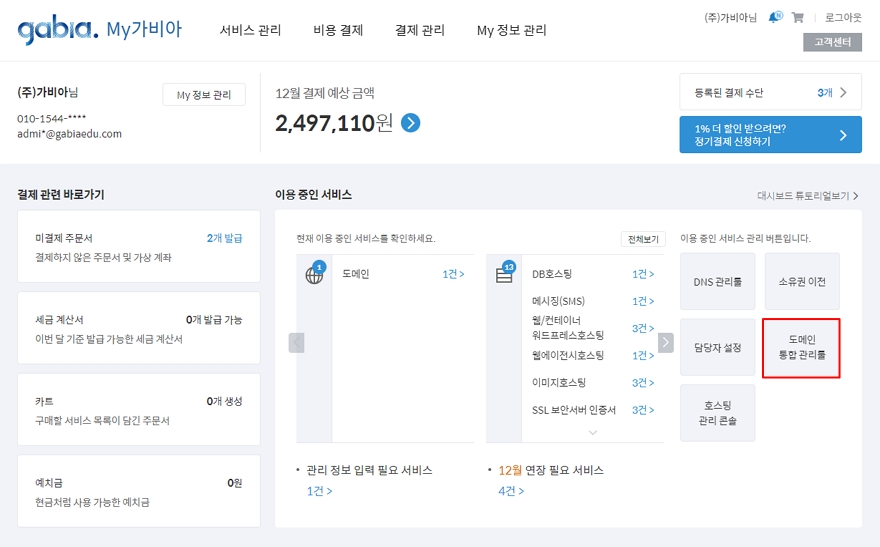Click the blue arrow beside 2,497,110원
This screenshot has width=880, height=547.
(410, 123)
